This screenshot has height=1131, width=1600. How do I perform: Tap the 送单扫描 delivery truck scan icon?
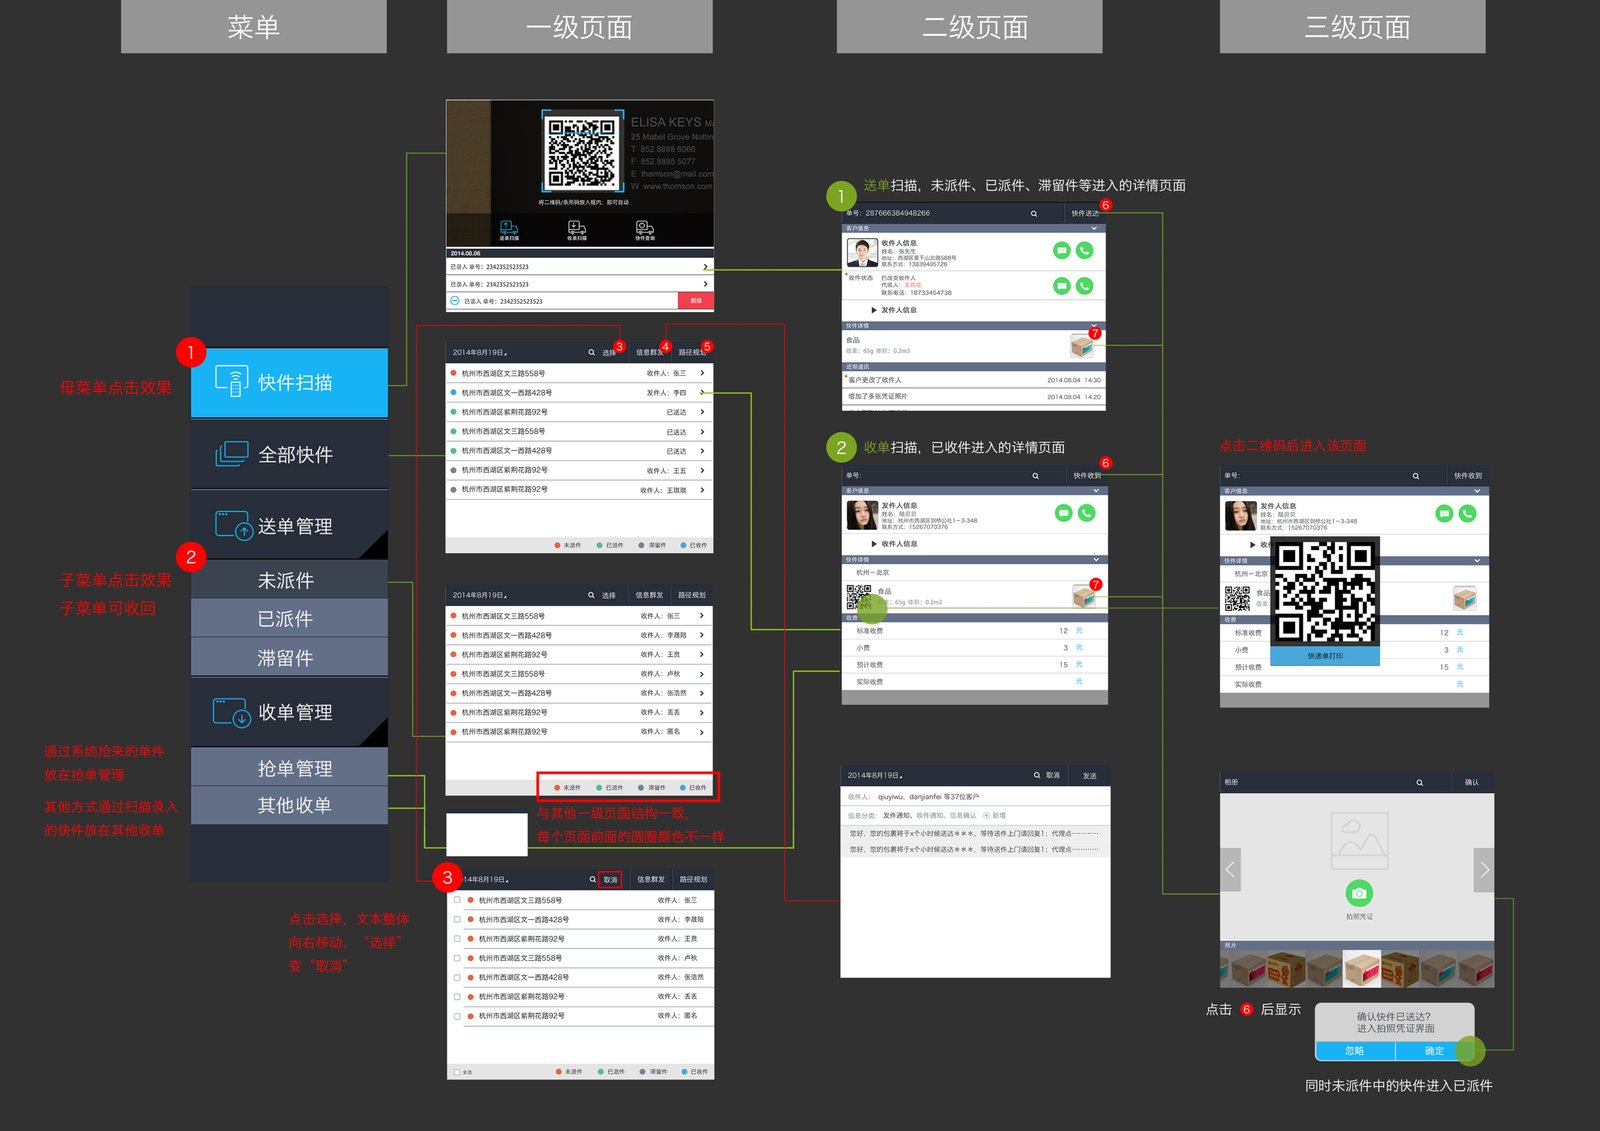(x=509, y=230)
